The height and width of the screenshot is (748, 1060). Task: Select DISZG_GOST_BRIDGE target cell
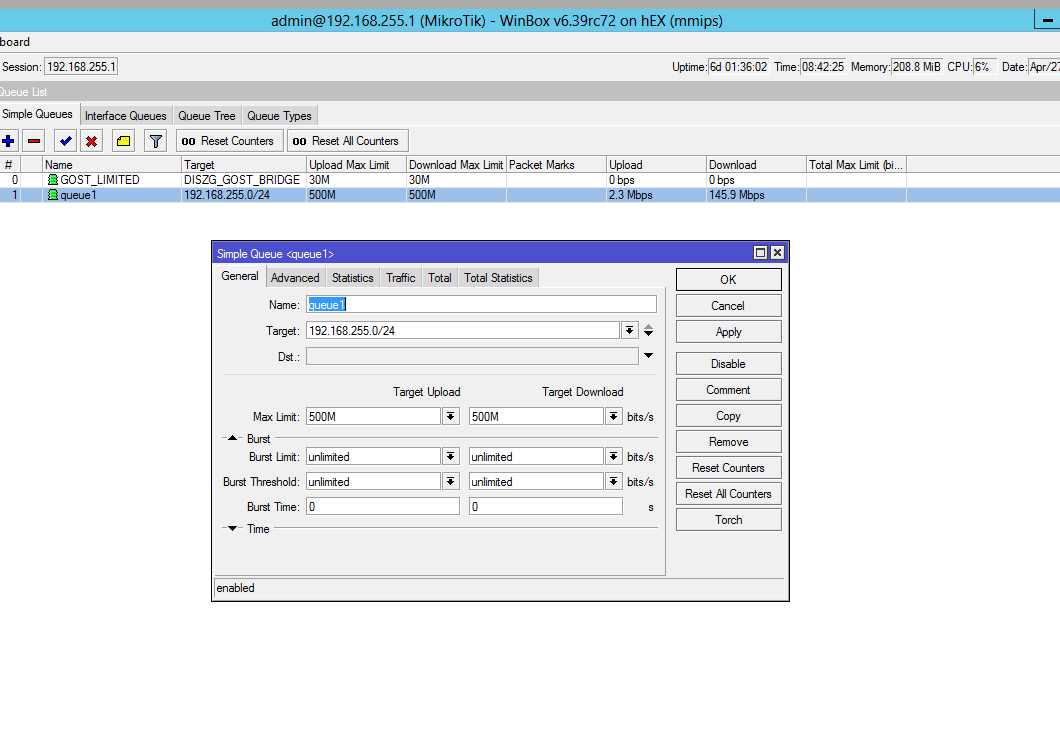pyautogui.click(x=243, y=180)
